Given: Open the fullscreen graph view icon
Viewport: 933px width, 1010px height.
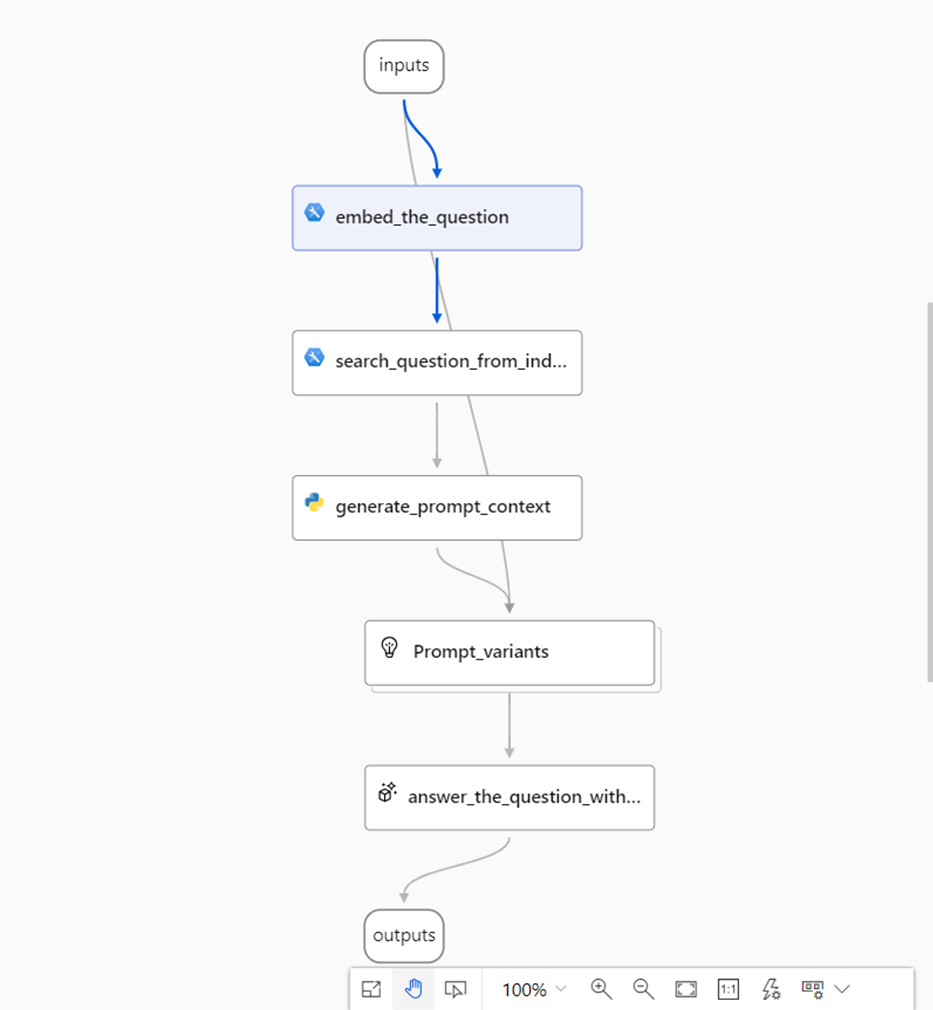Looking at the screenshot, I should click(371, 989).
